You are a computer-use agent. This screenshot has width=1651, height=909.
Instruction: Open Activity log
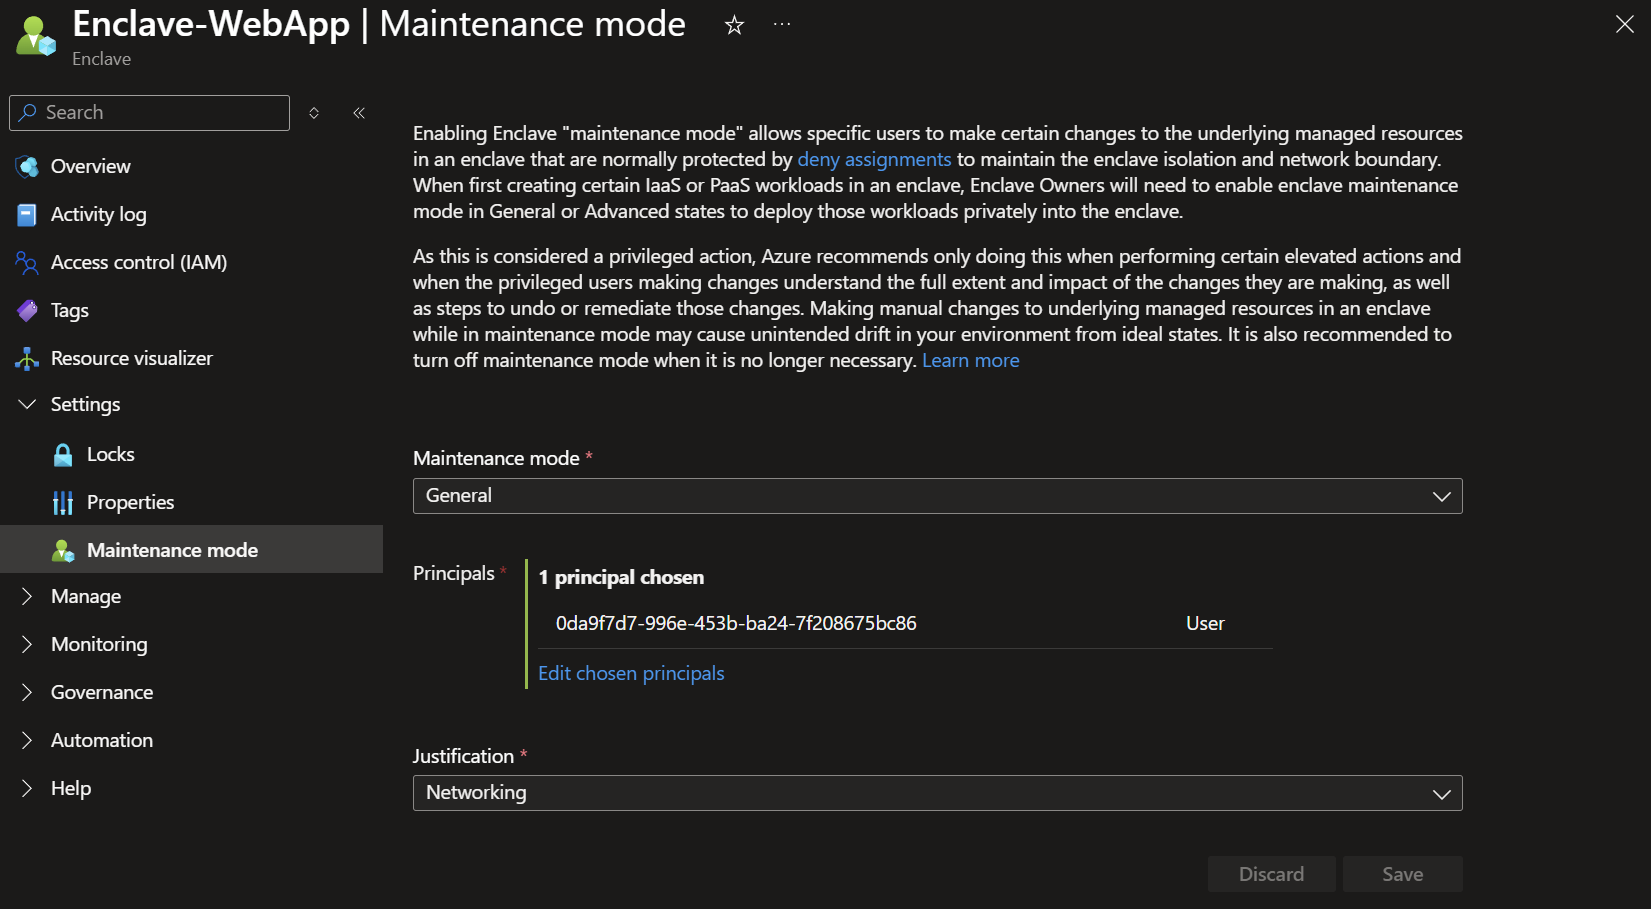click(98, 214)
